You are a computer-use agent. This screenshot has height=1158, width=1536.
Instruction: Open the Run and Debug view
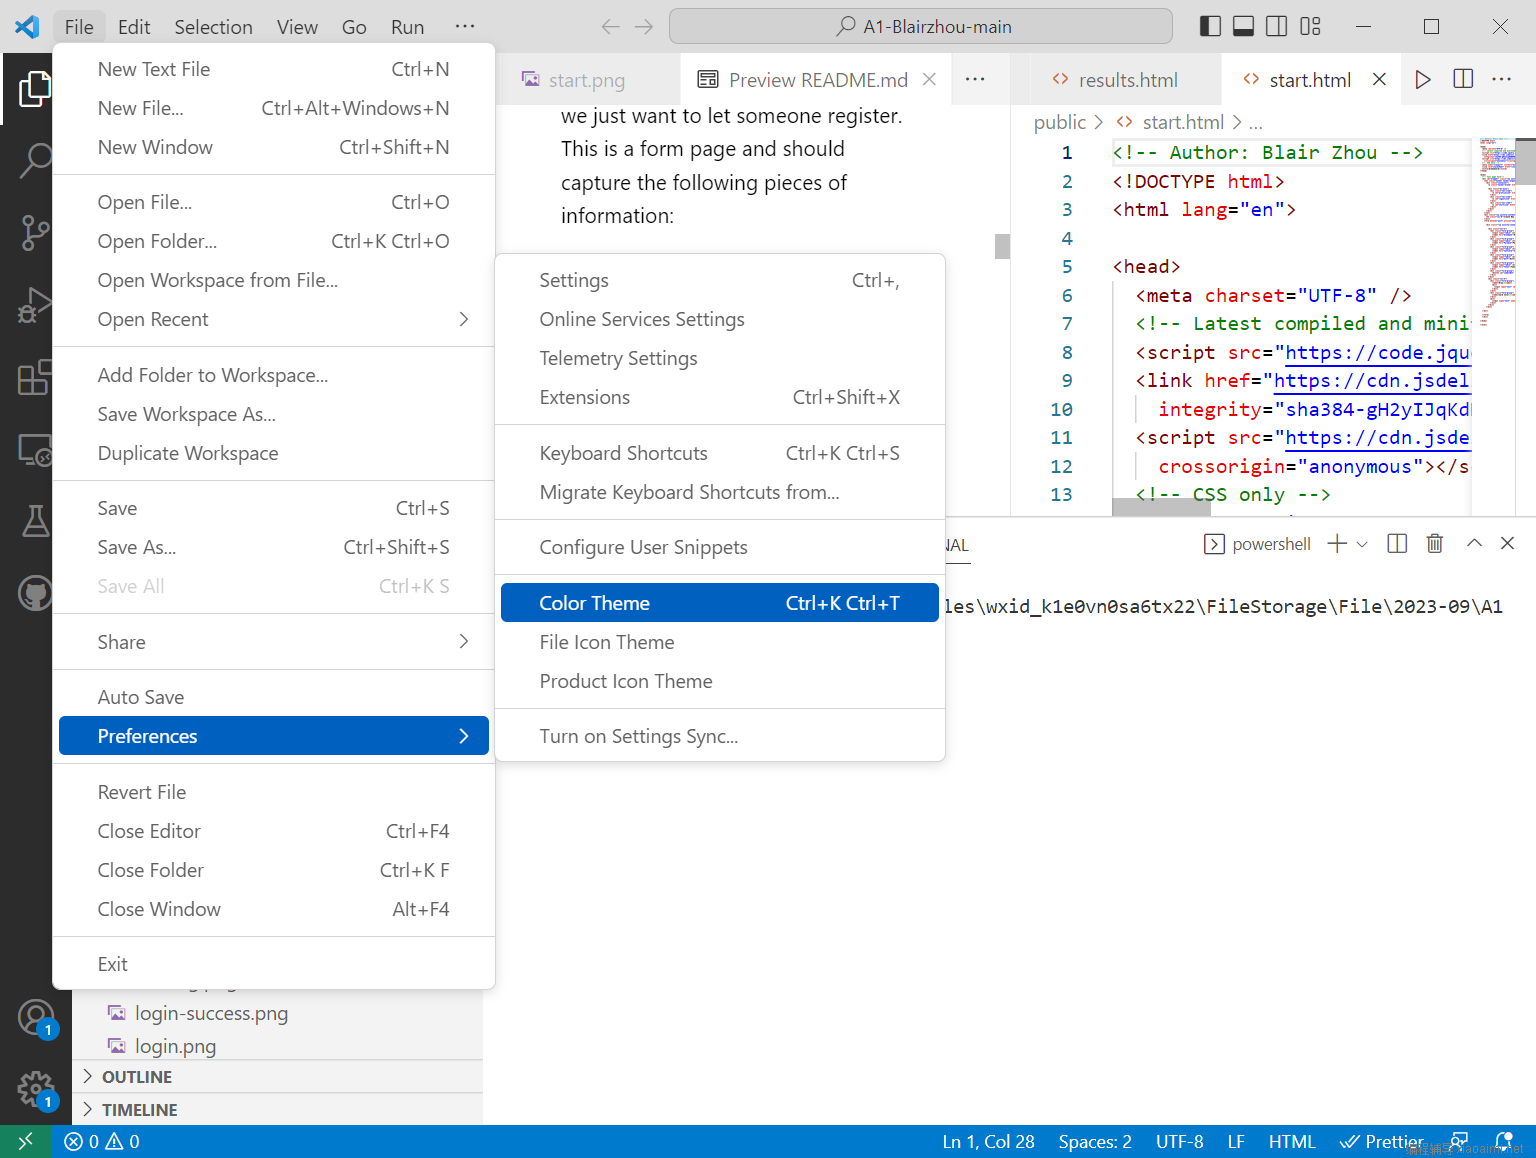point(35,305)
